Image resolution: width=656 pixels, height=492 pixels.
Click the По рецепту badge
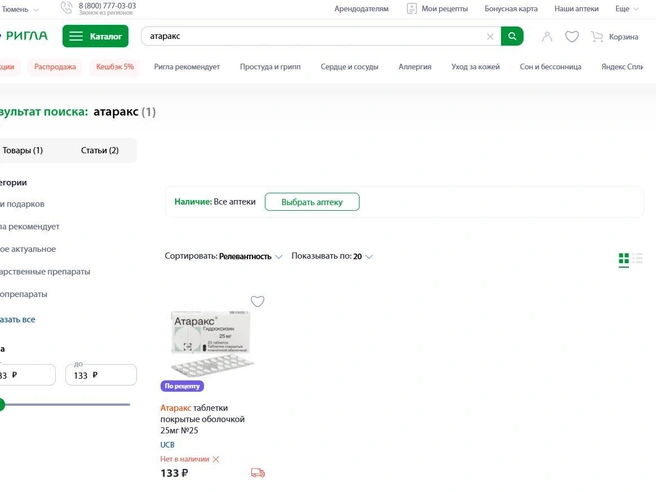coord(182,386)
